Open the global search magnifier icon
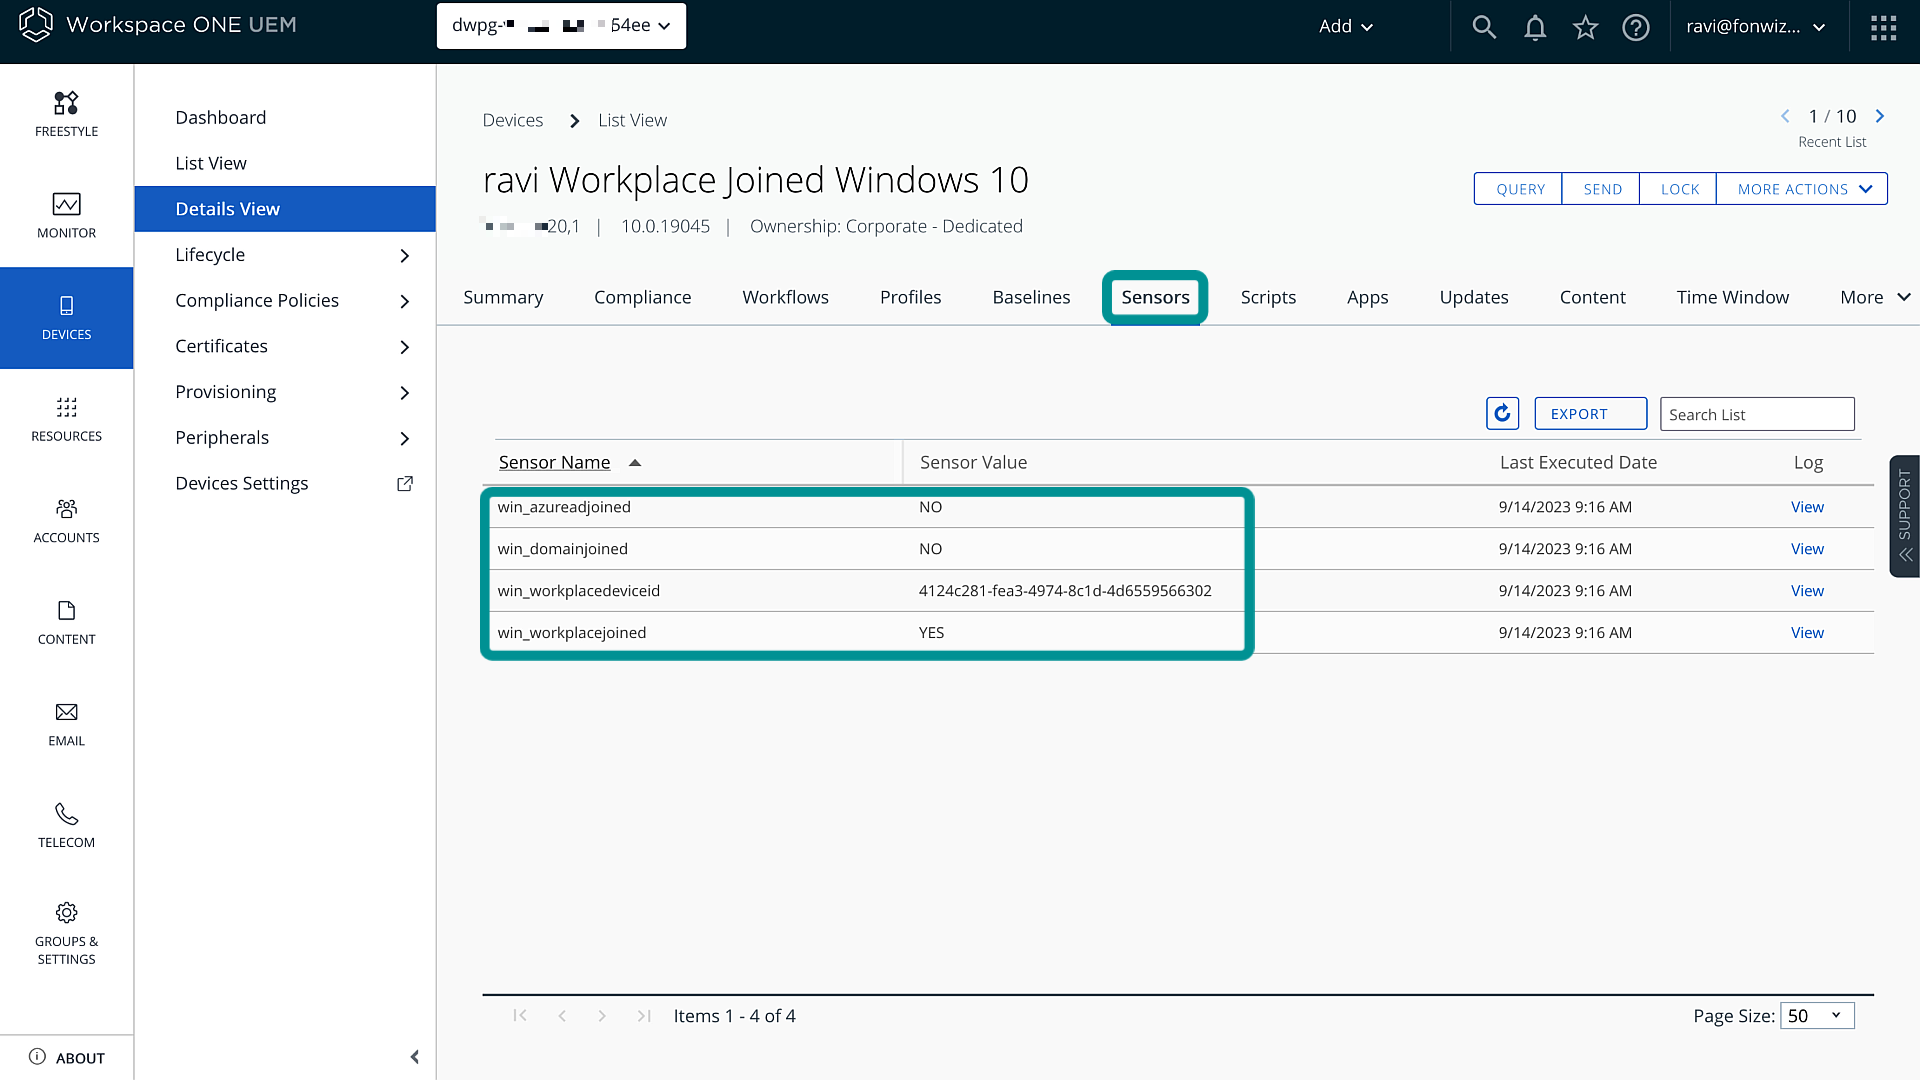 tap(1484, 27)
